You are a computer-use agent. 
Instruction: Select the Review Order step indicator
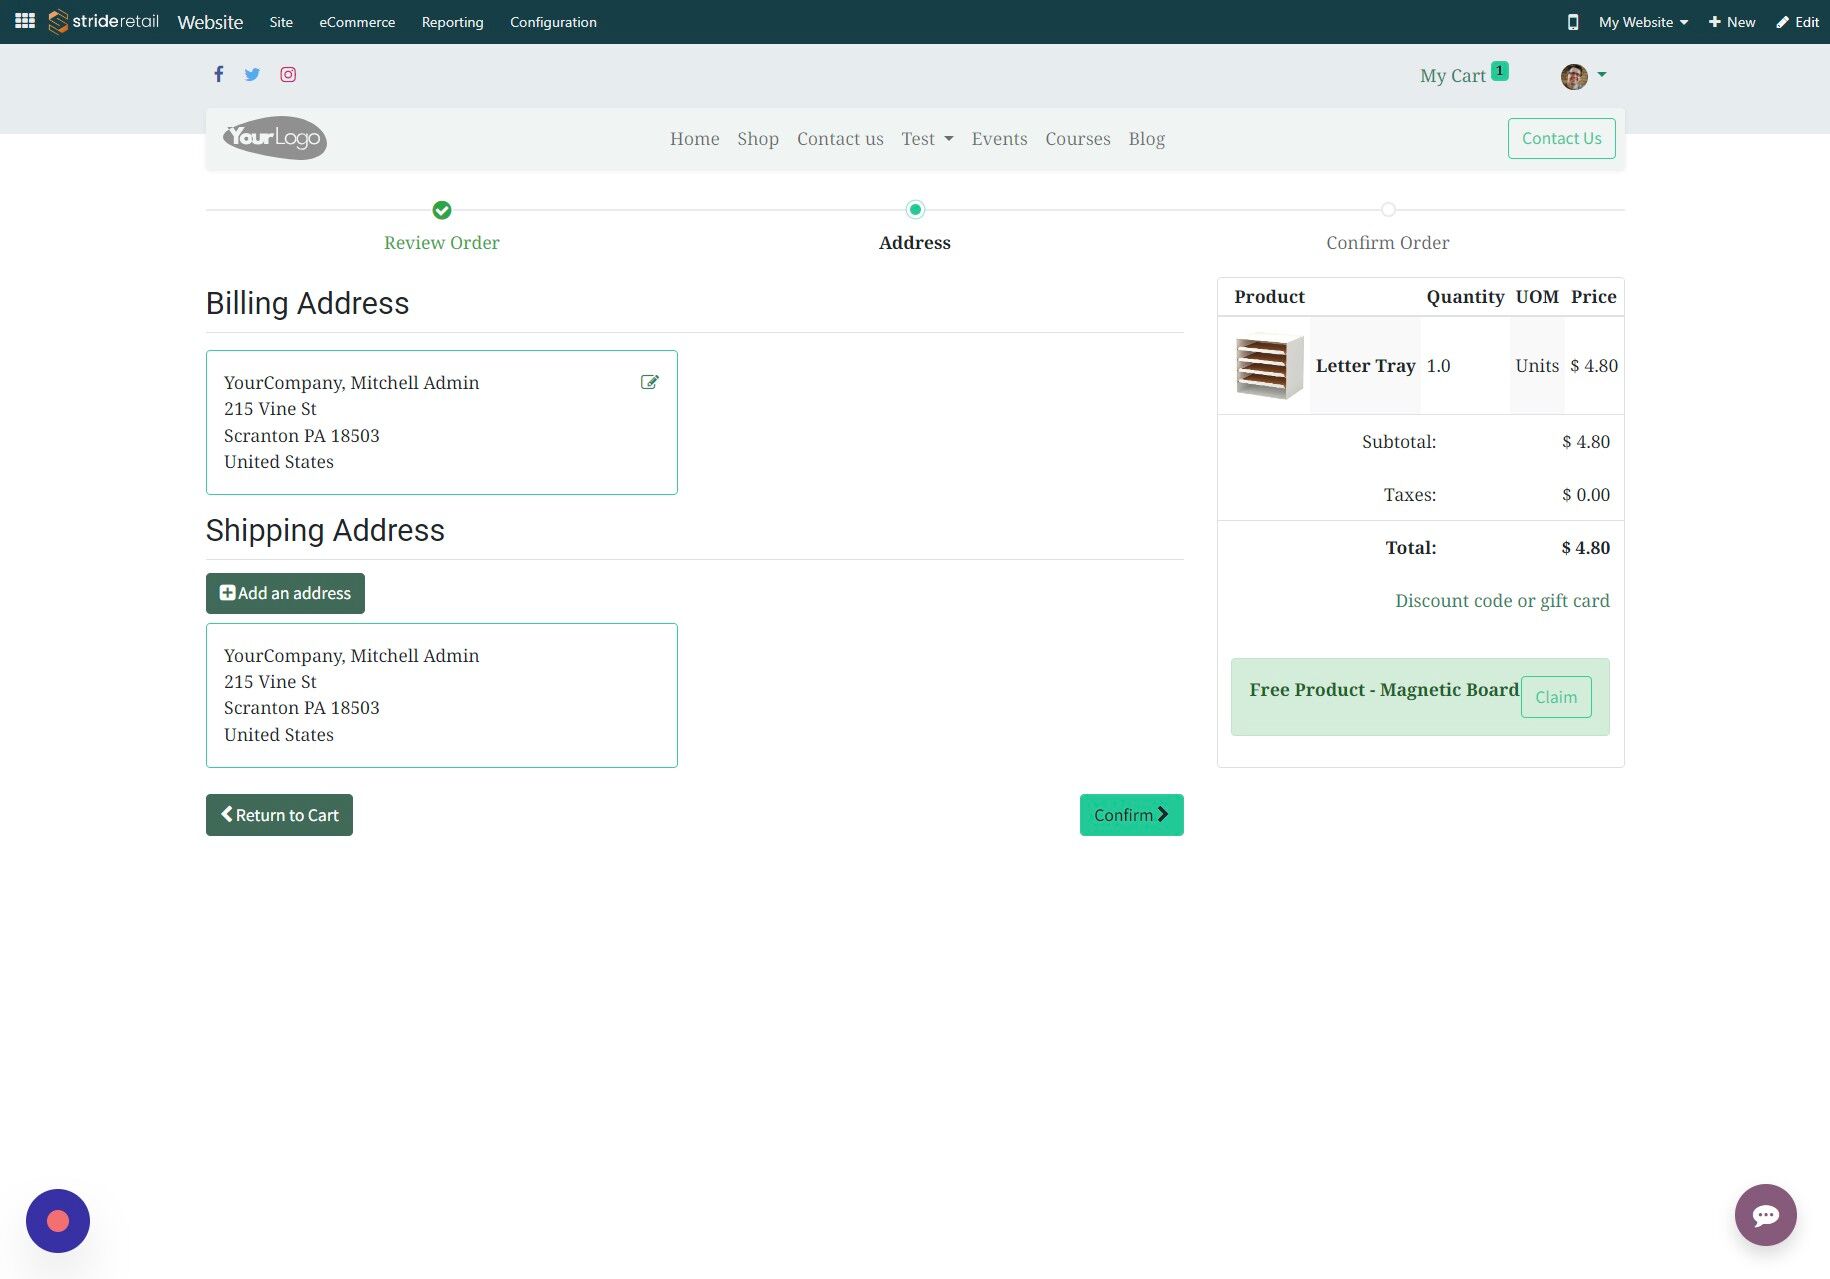[x=441, y=210]
